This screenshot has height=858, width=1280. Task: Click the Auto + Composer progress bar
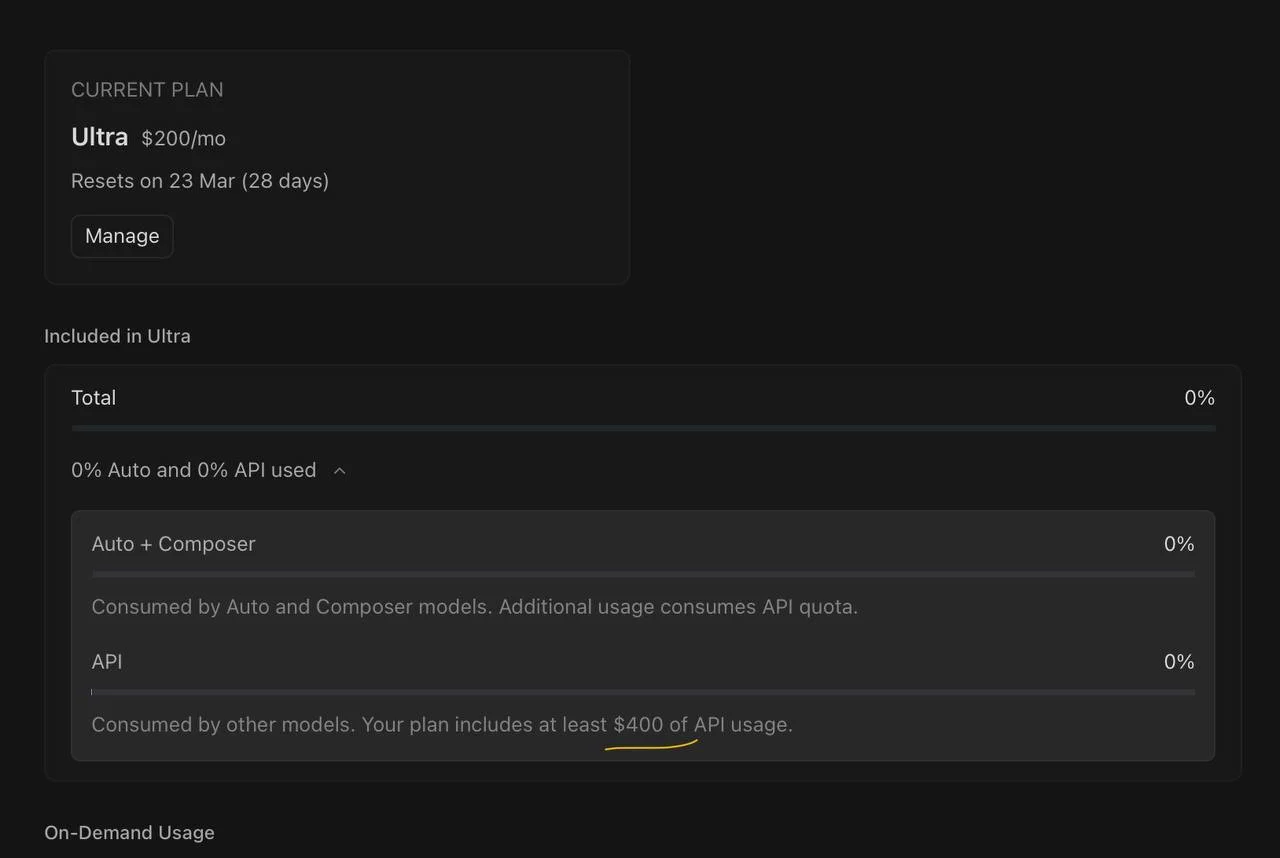point(643,574)
